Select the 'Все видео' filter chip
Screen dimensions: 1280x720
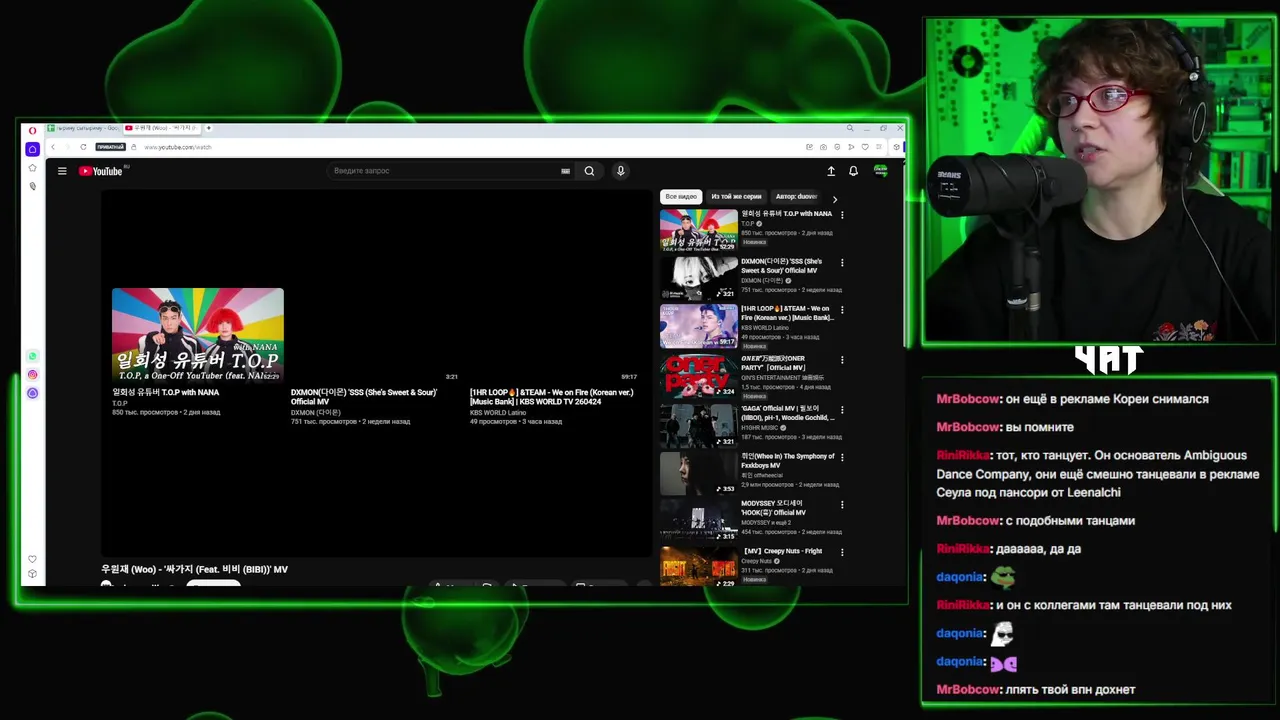681,197
